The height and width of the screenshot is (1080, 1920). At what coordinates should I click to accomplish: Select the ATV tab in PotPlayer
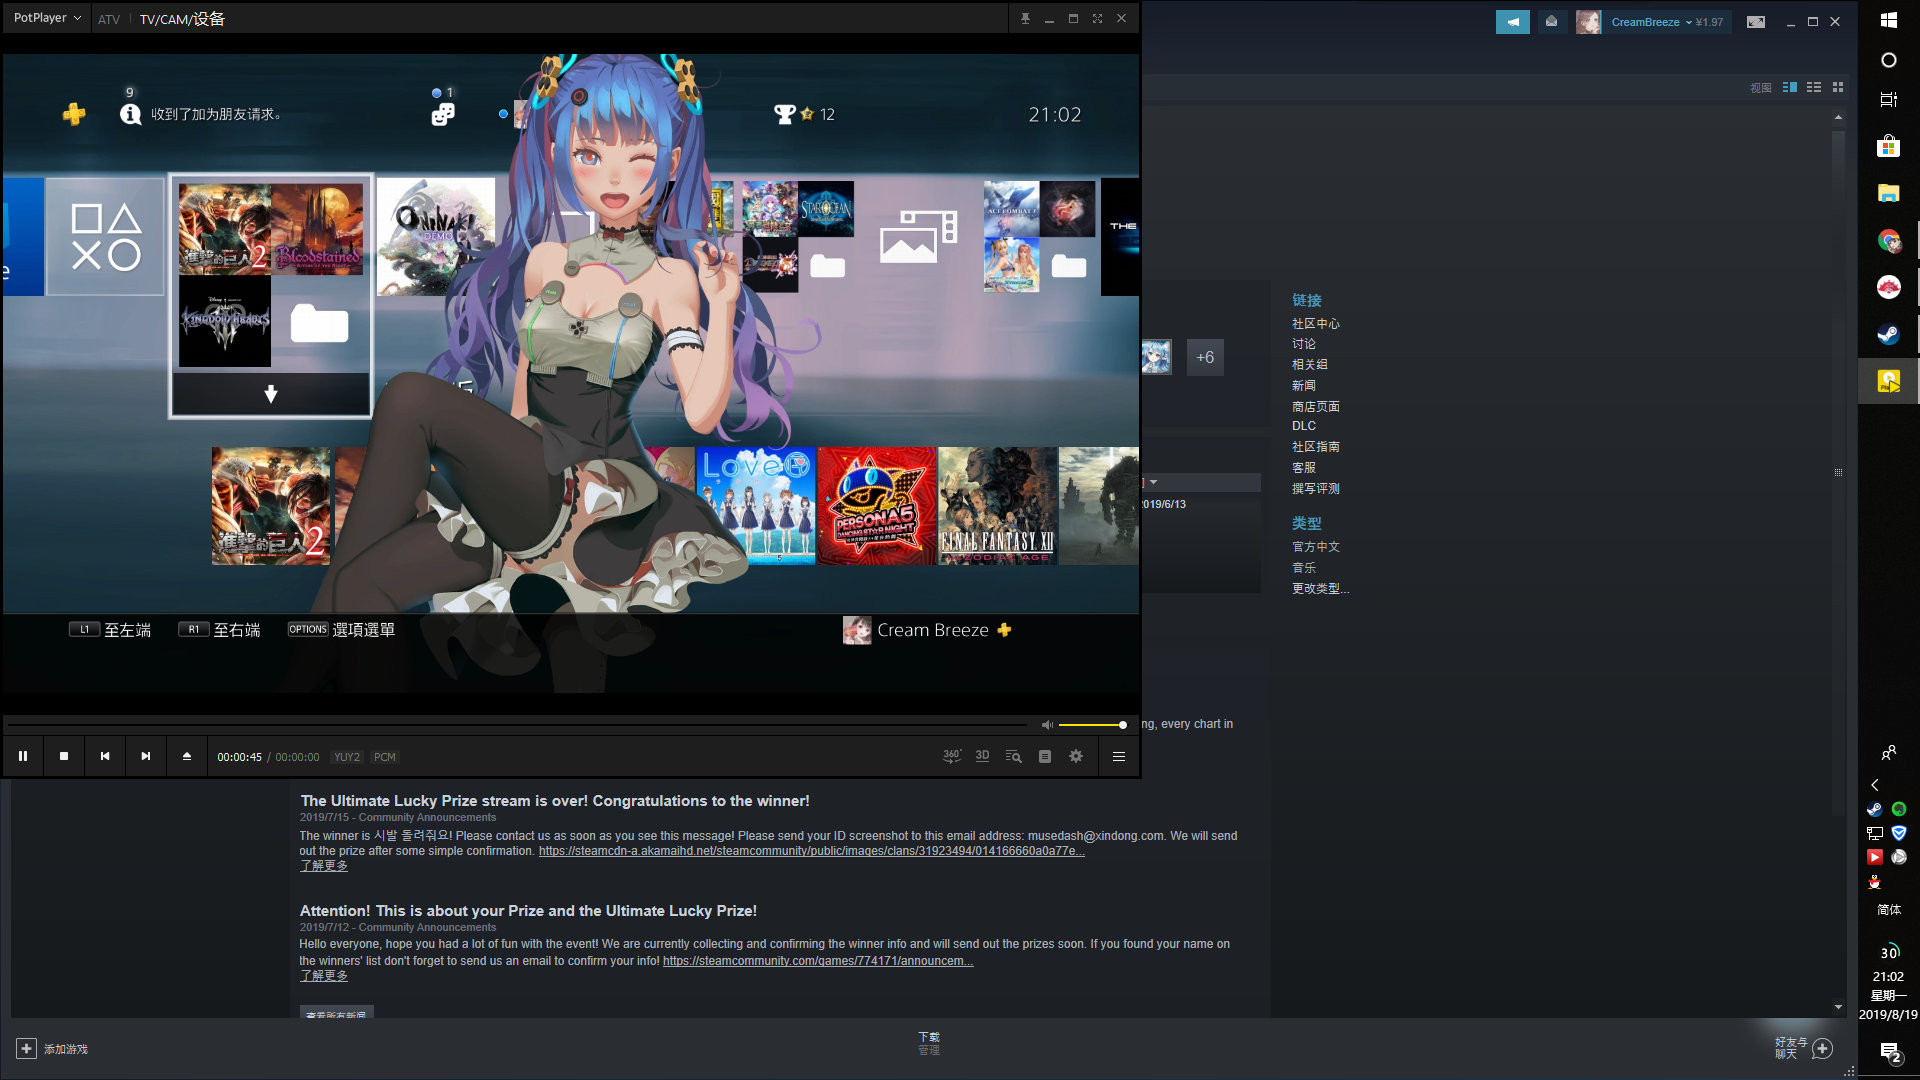[x=109, y=19]
